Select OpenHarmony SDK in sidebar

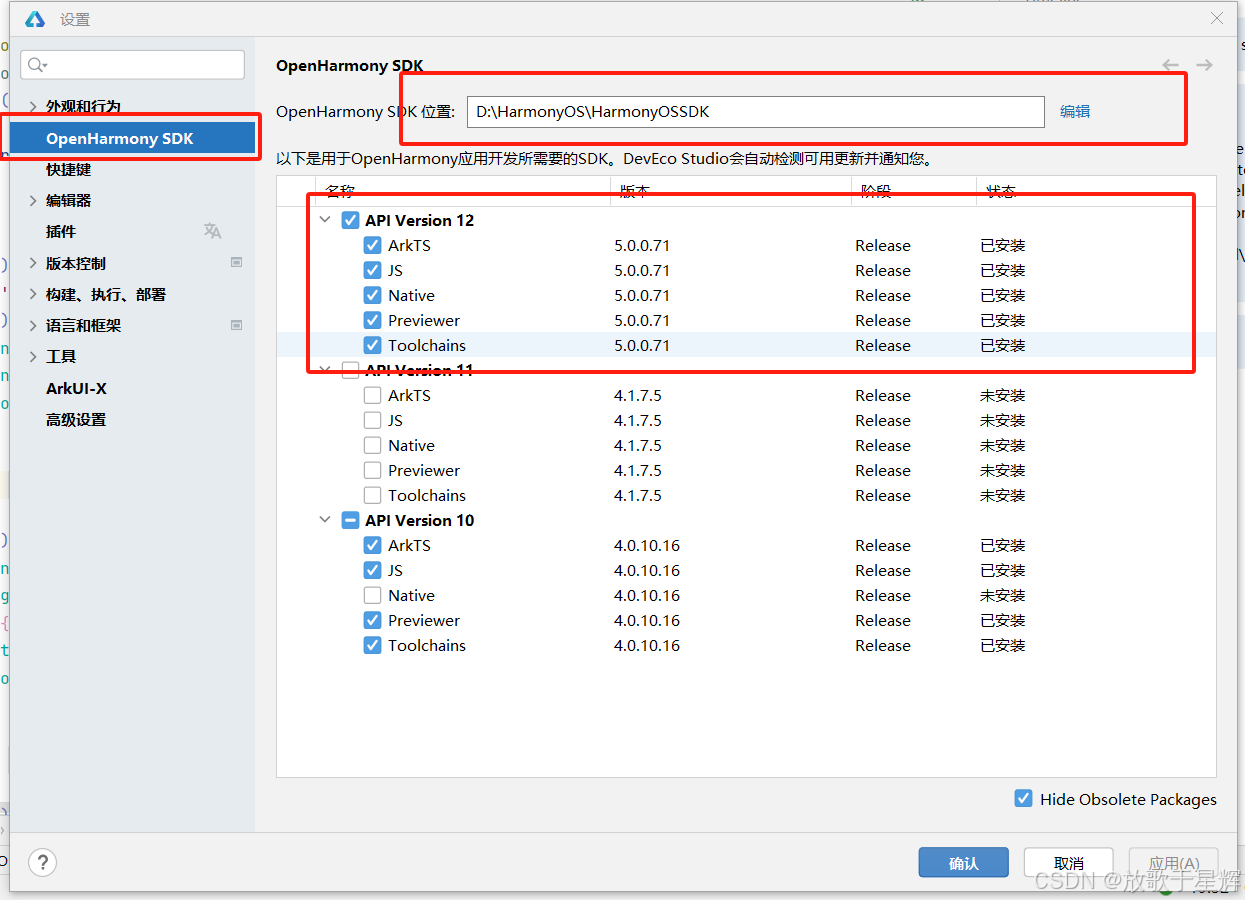tap(132, 138)
